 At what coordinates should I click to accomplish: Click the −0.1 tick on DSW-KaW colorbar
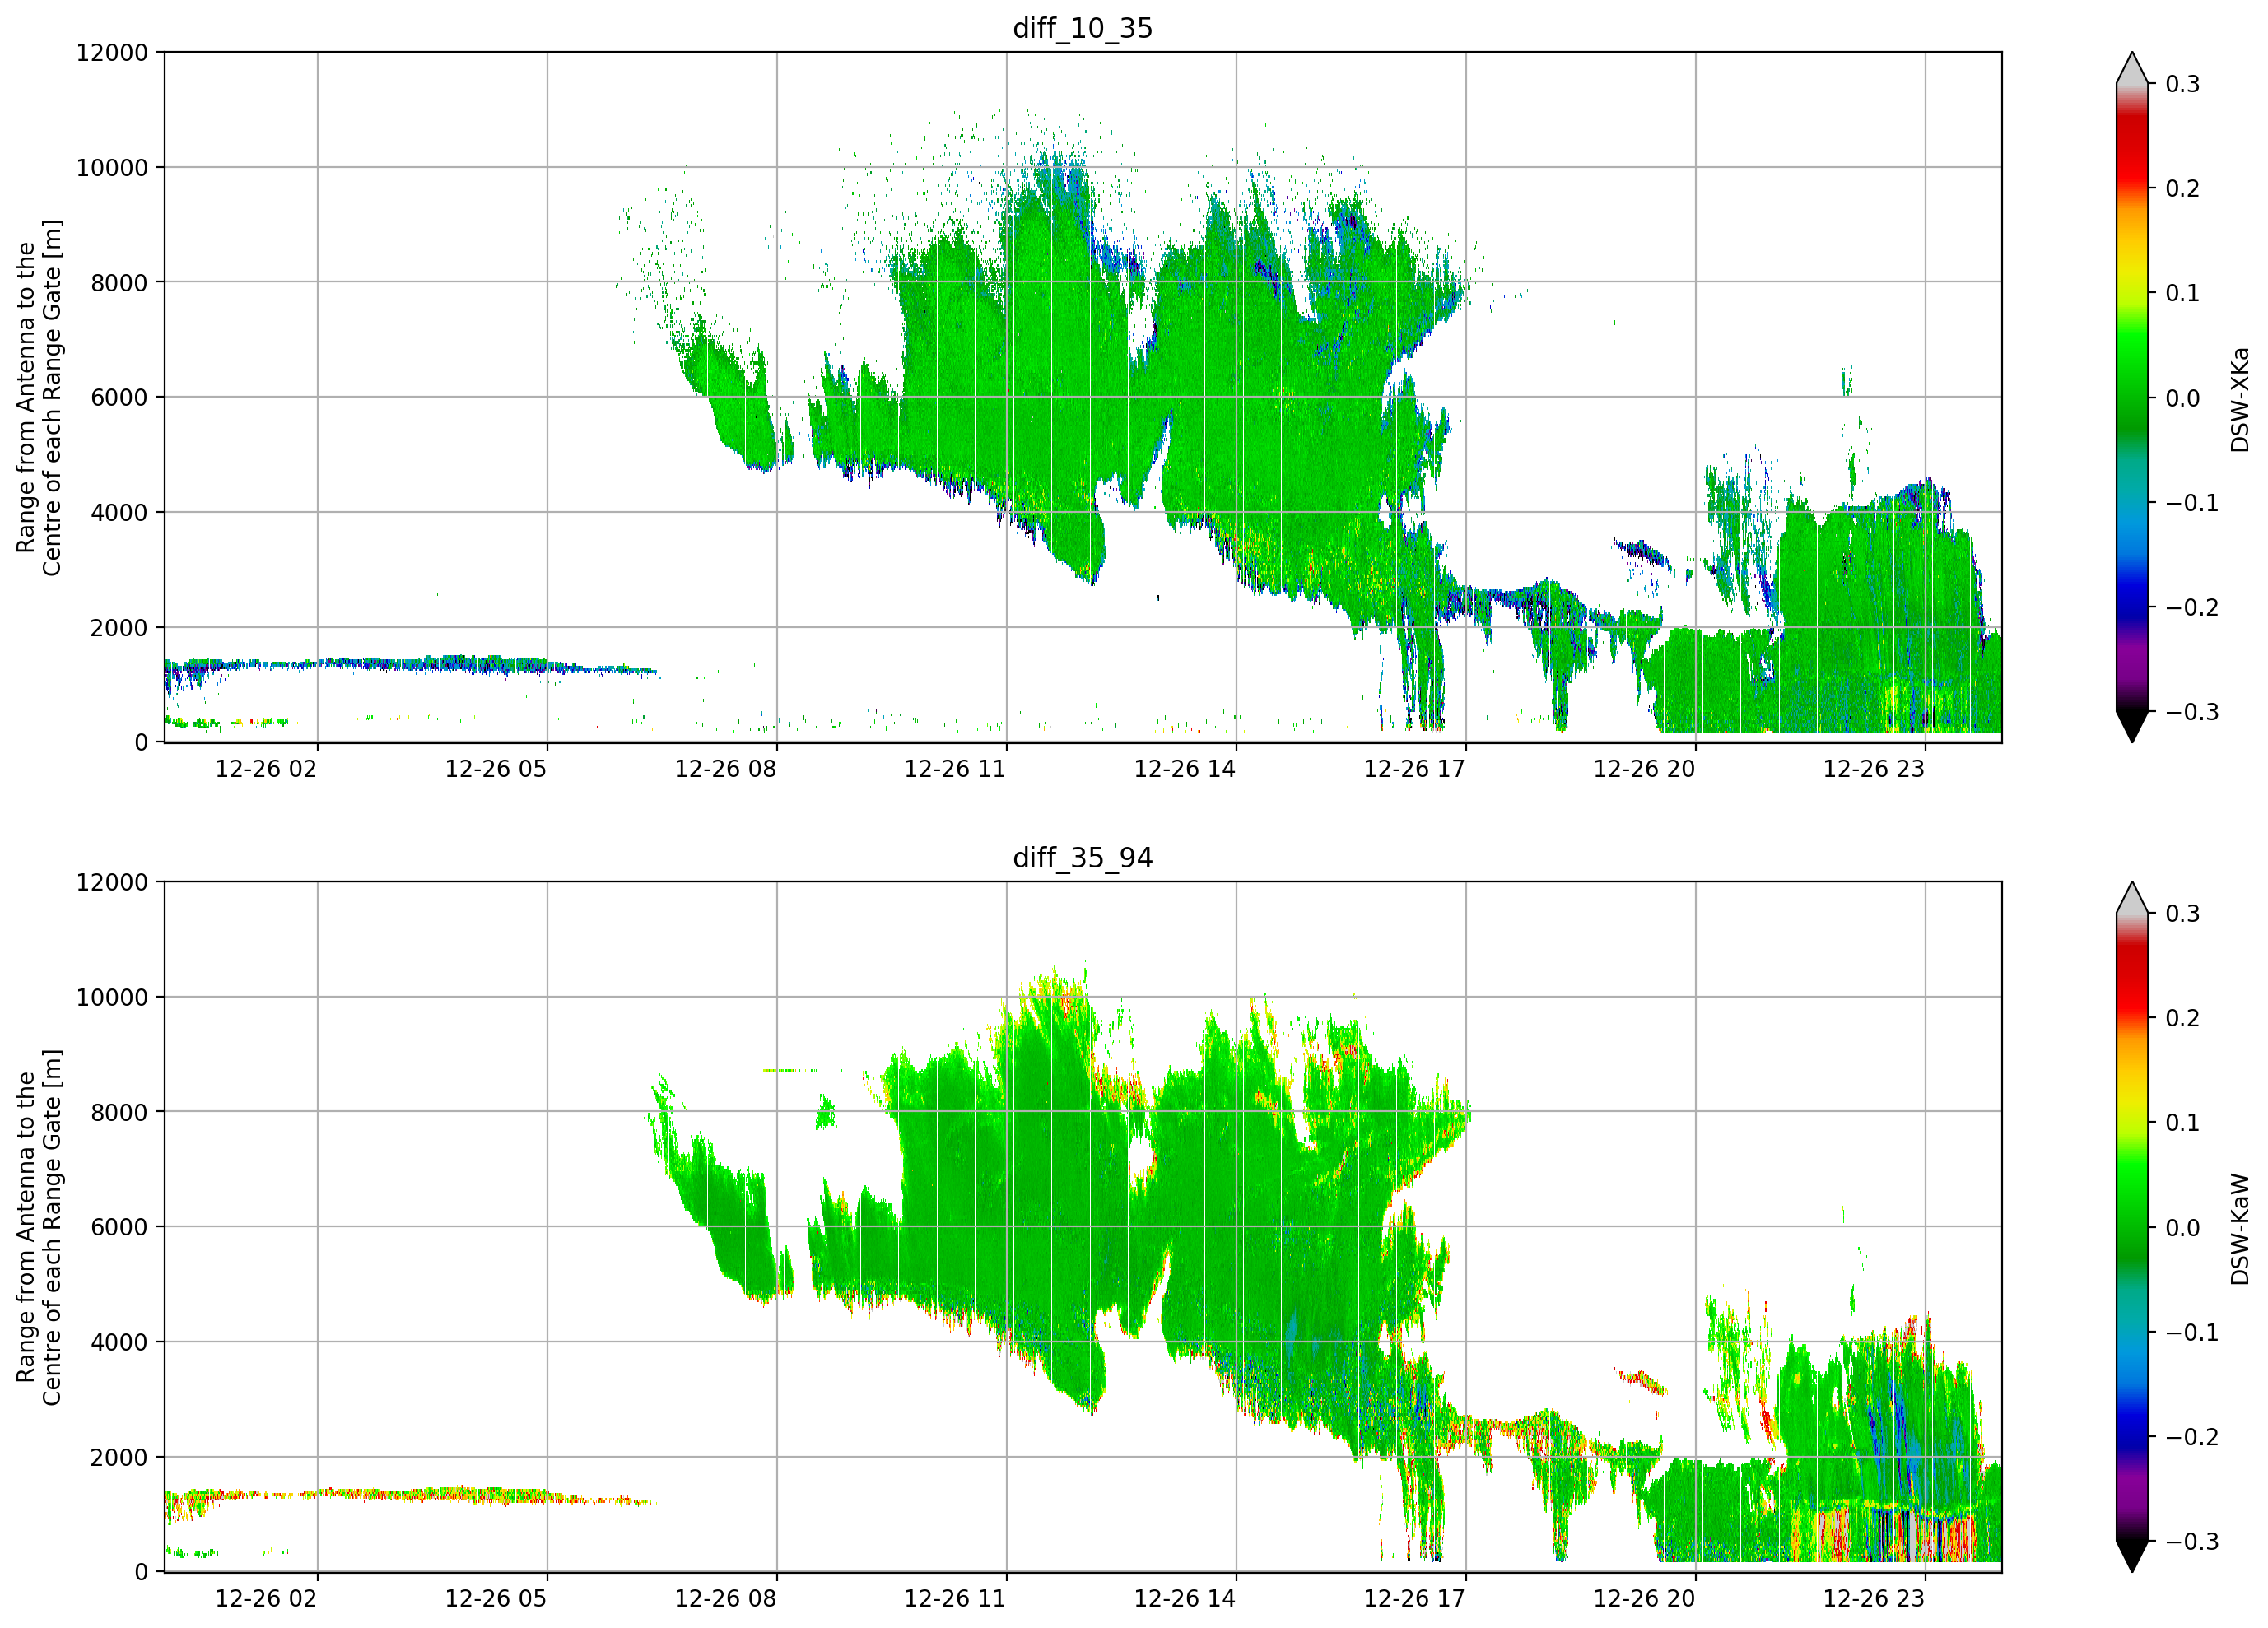[2192, 1333]
